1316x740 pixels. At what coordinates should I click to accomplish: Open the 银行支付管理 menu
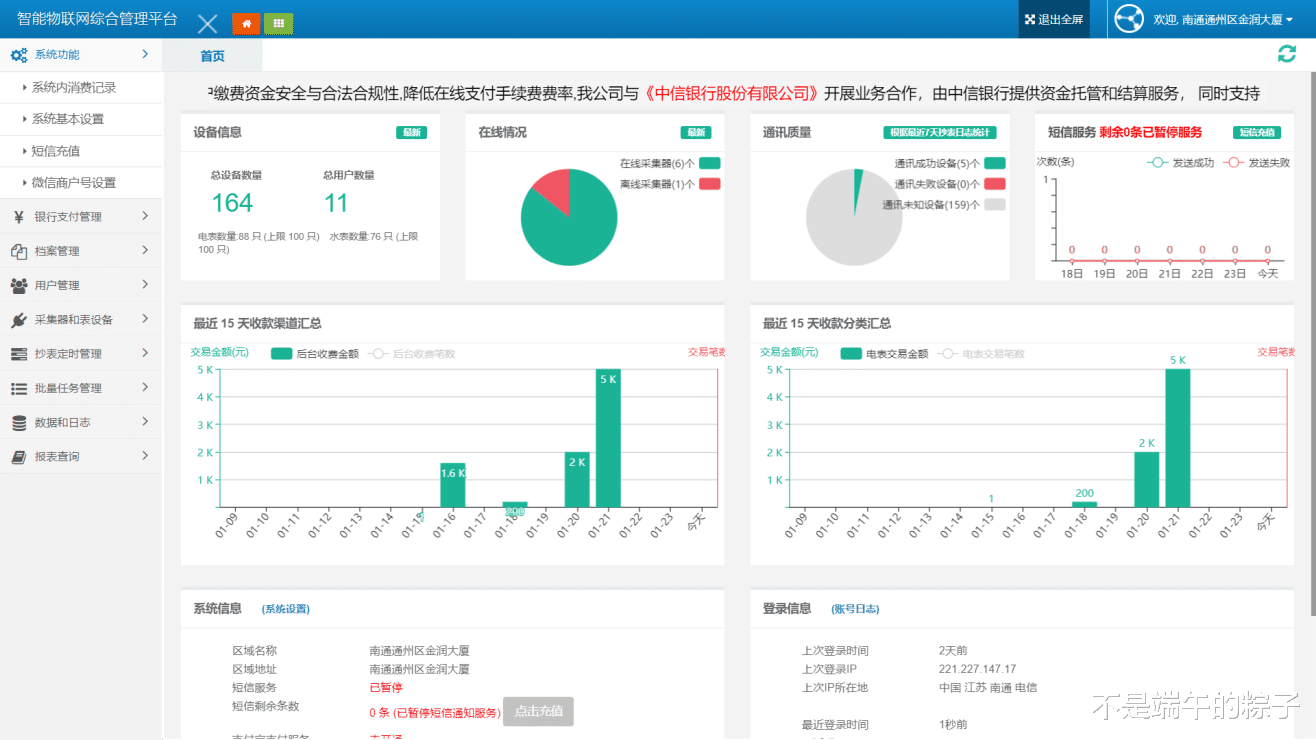point(81,216)
